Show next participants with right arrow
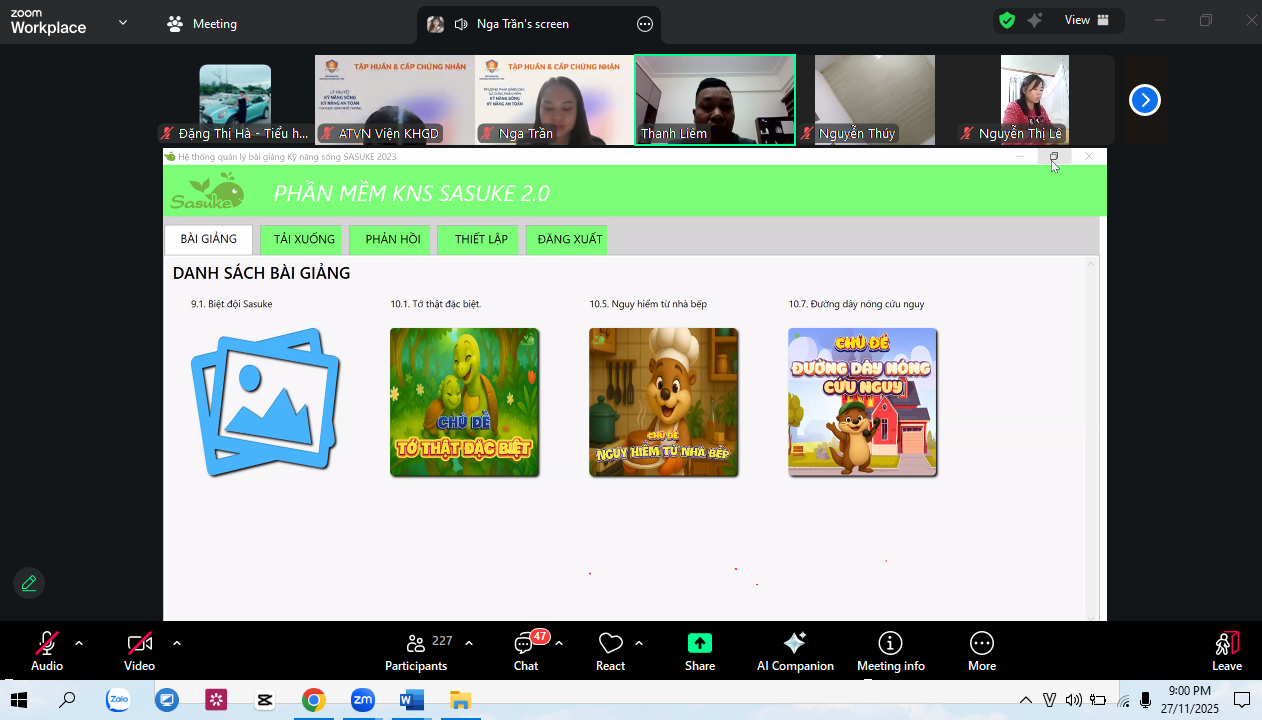The image size is (1262, 720). pyautogui.click(x=1144, y=100)
